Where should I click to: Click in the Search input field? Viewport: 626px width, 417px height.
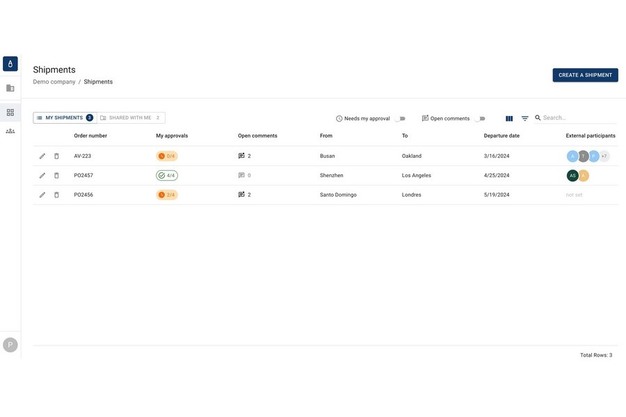click(576, 118)
